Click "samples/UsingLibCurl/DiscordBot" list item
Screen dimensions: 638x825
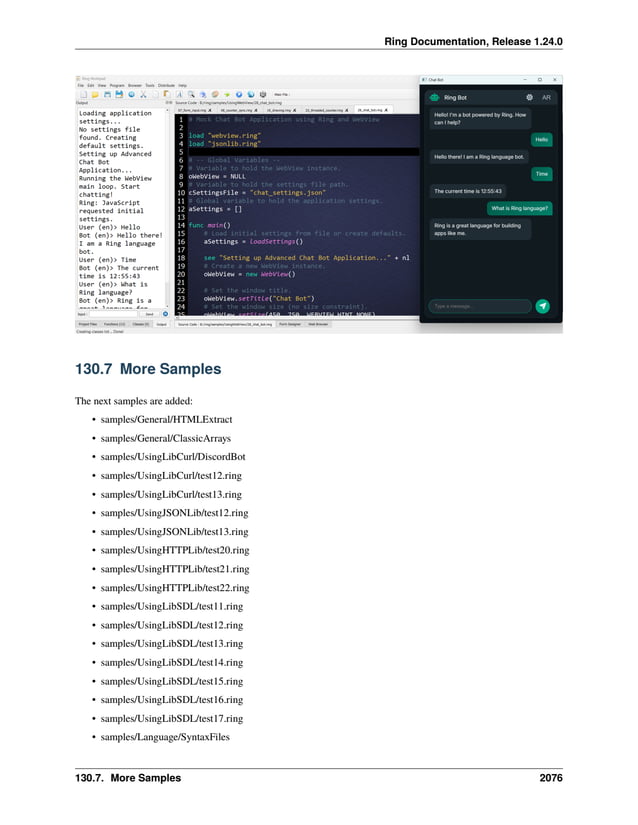(x=173, y=457)
